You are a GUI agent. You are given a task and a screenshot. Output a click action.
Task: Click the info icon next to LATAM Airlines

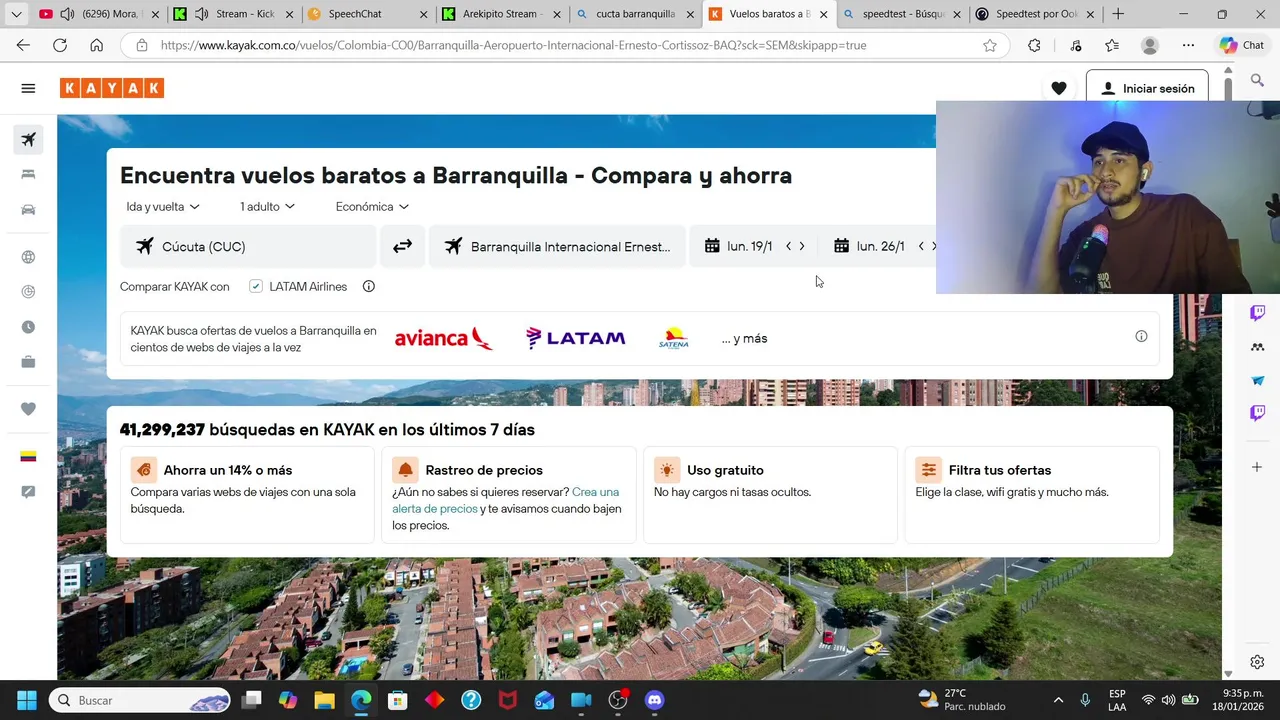coord(368,286)
